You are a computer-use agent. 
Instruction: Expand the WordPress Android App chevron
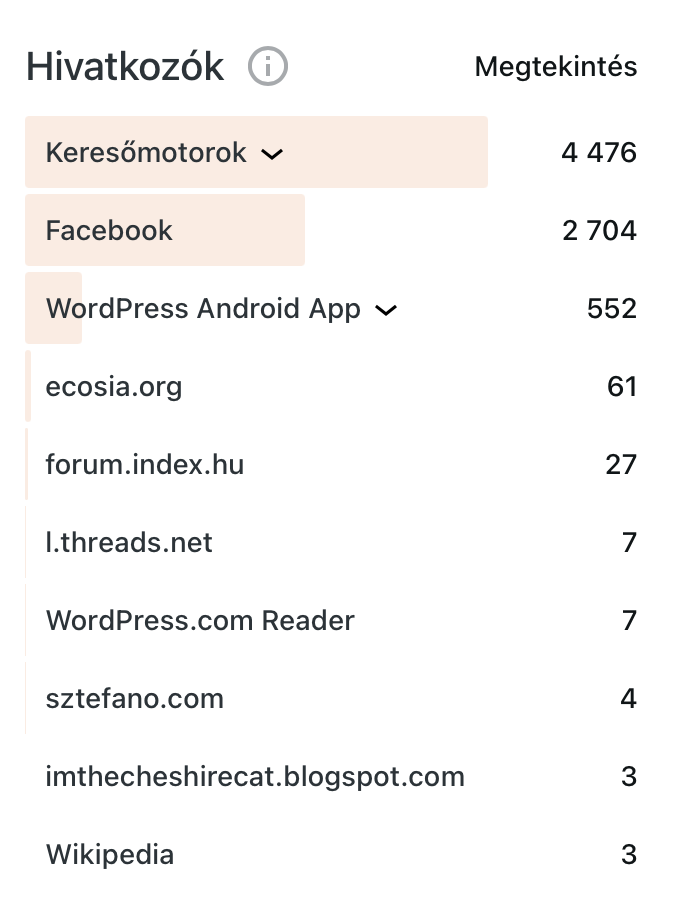tap(386, 310)
